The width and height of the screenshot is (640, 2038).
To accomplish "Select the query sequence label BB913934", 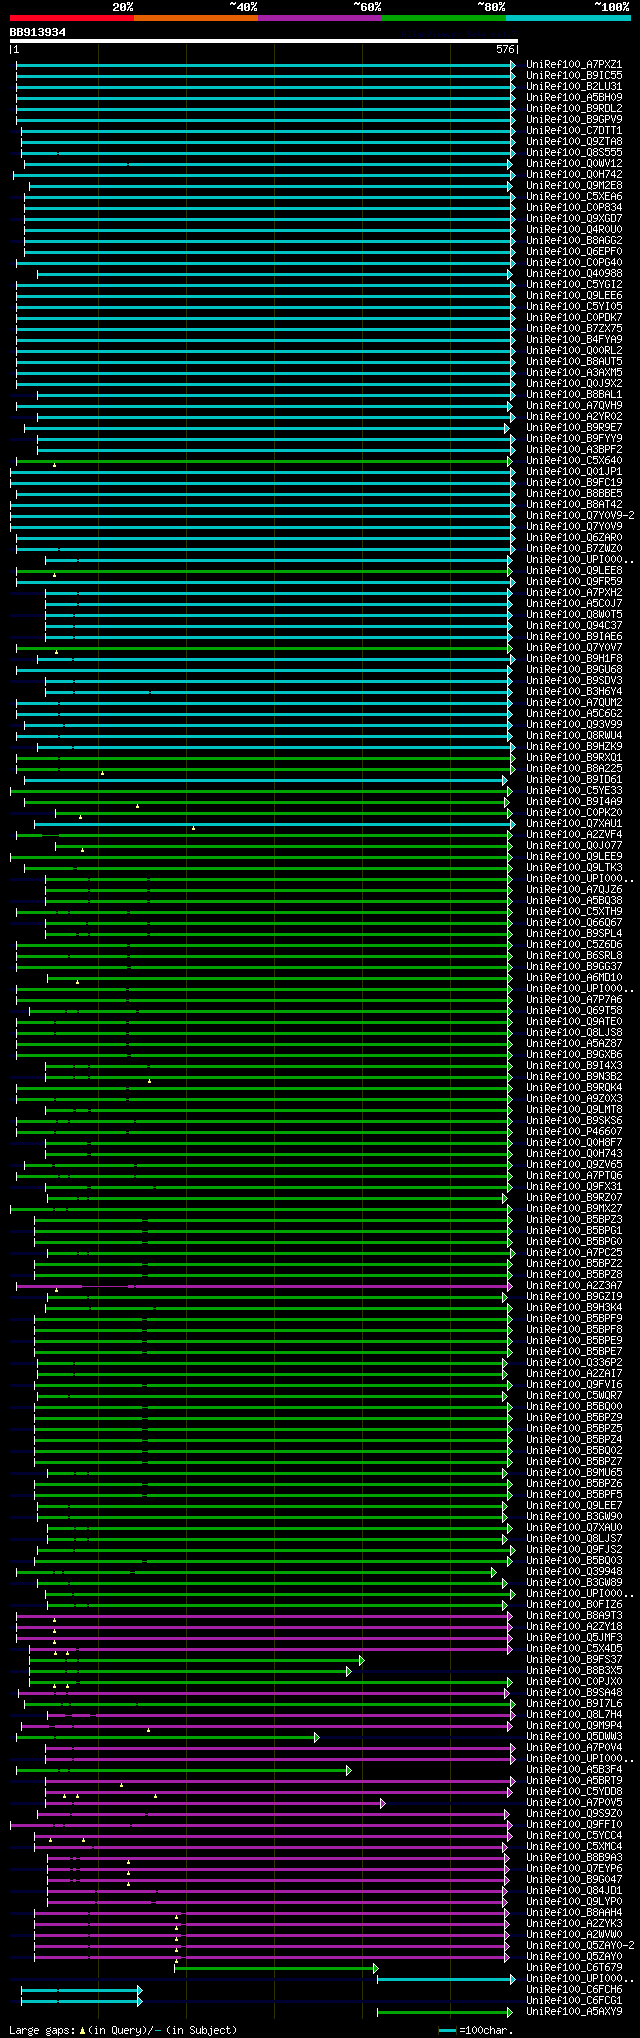I will (x=38, y=32).
